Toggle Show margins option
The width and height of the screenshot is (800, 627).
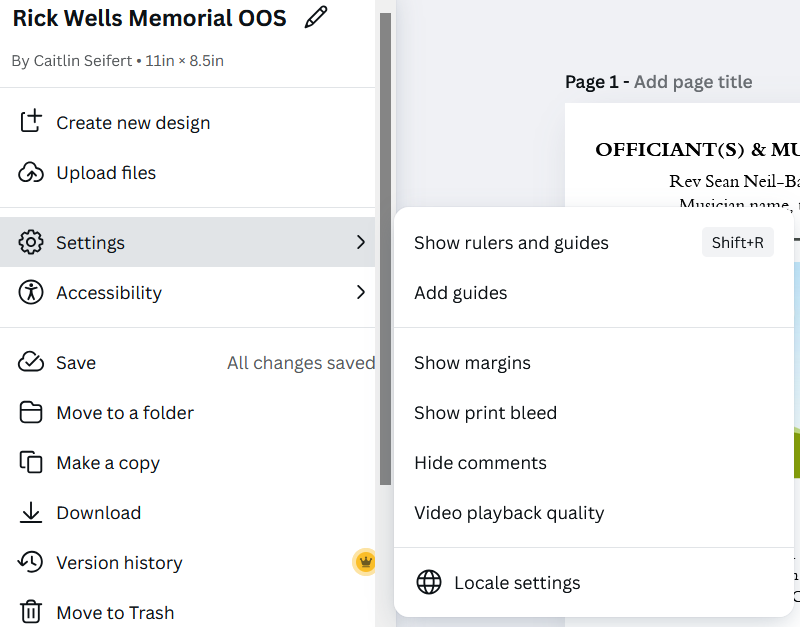click(472, 363)
